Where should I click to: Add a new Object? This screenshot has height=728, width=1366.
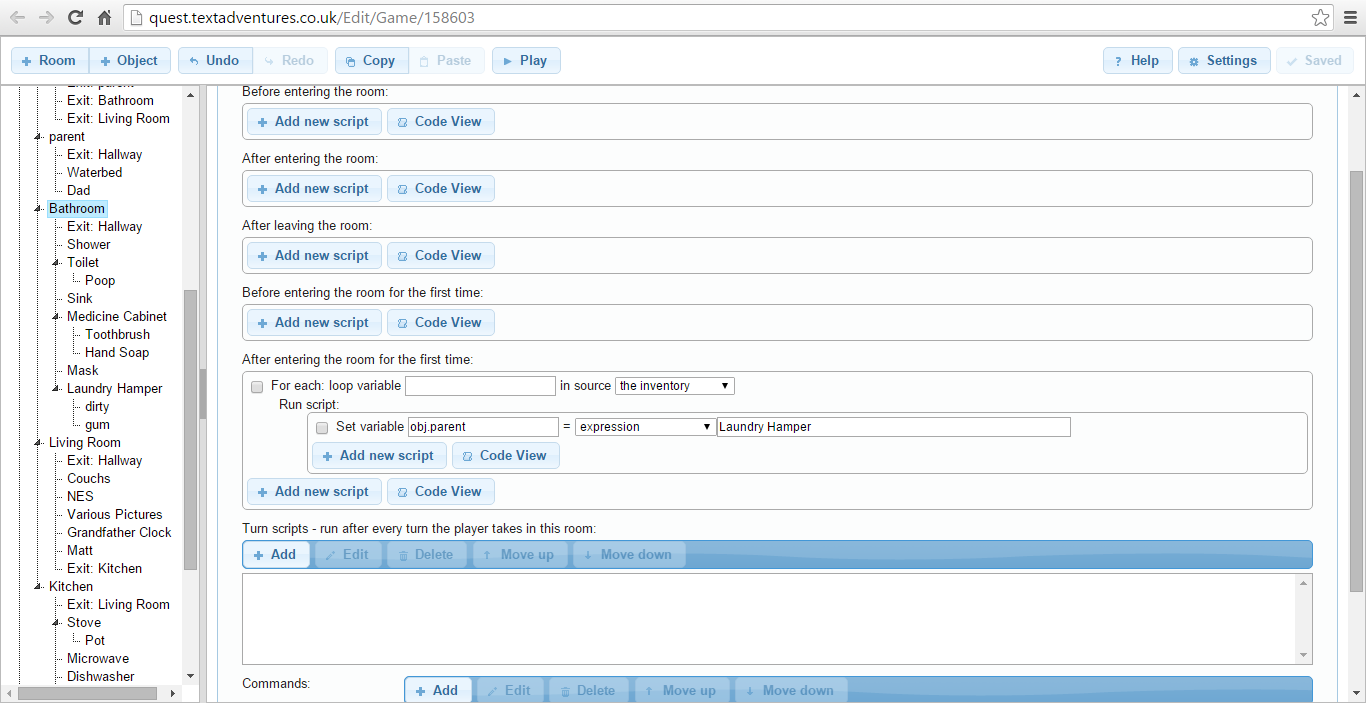point(130,61)
